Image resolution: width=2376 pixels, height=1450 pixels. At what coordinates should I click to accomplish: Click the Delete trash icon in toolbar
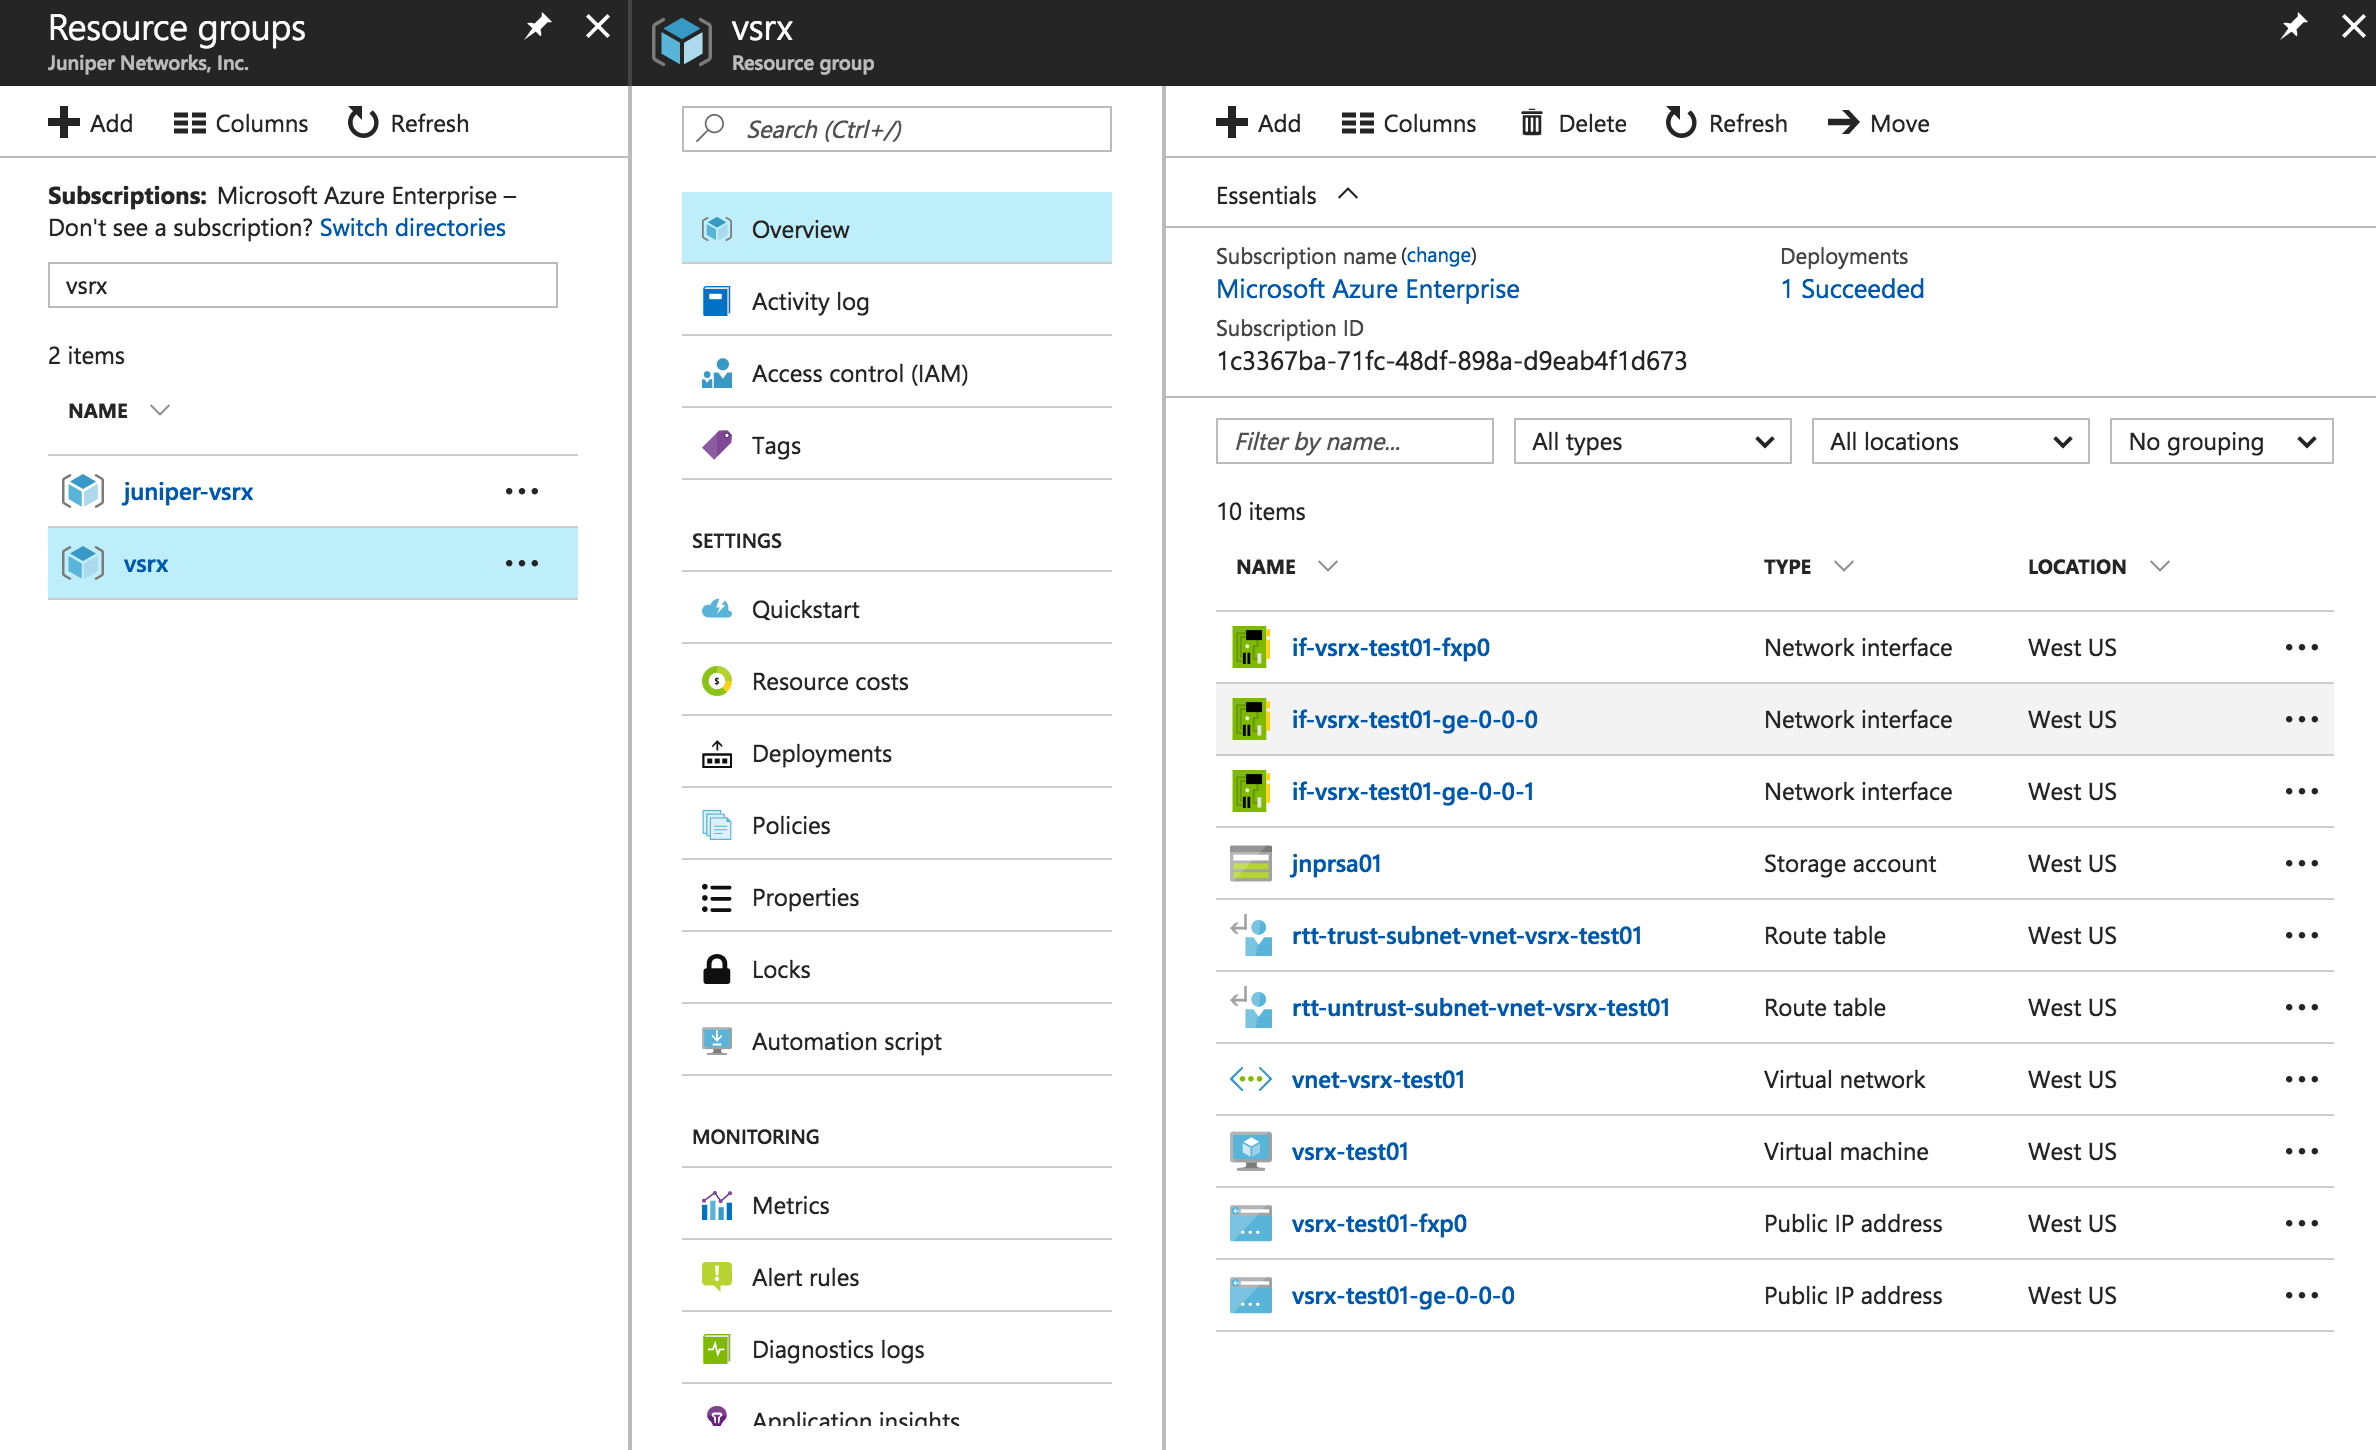pyautogui.click(x=1531, y=123)
